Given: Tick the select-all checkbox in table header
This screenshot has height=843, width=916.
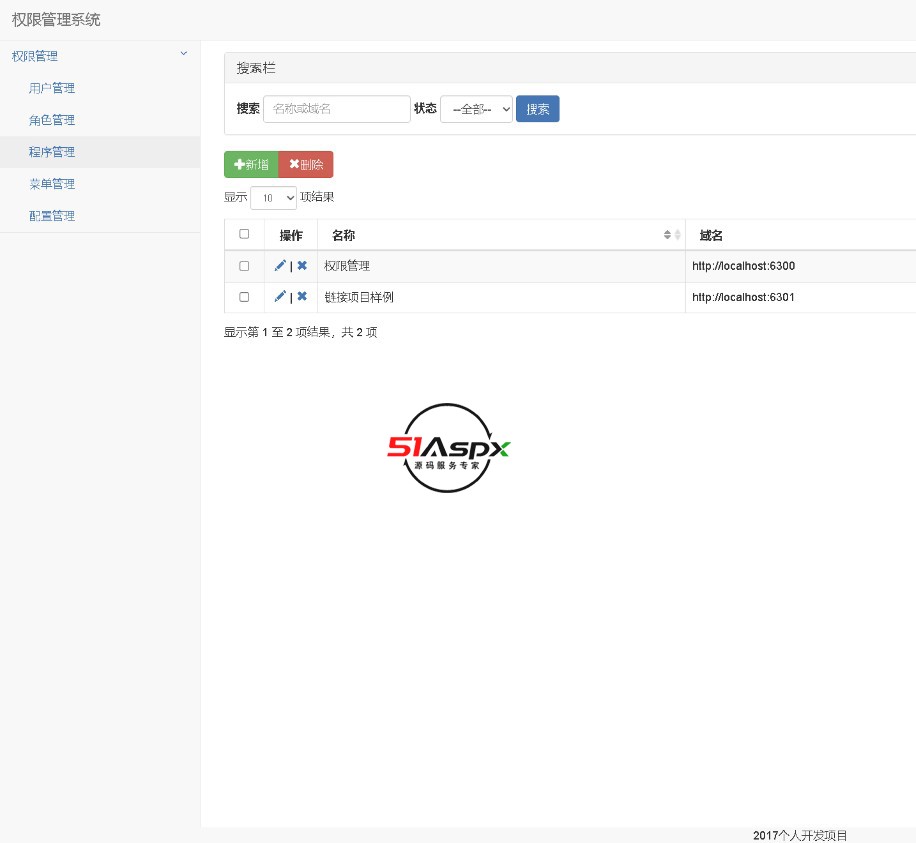Looking at the screenshot, I should click(x=244, y=234).
